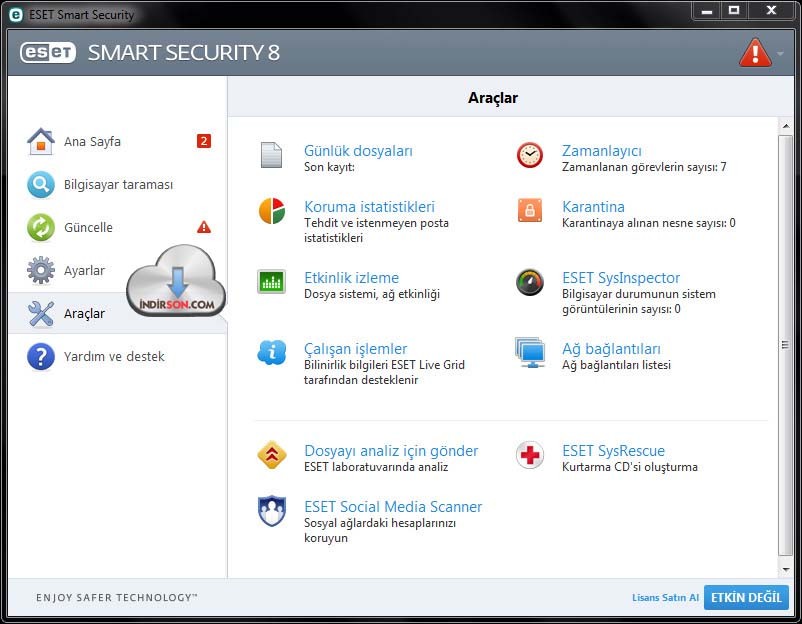Click the Günlük dosyaları document icon

(x=271, y=155)
